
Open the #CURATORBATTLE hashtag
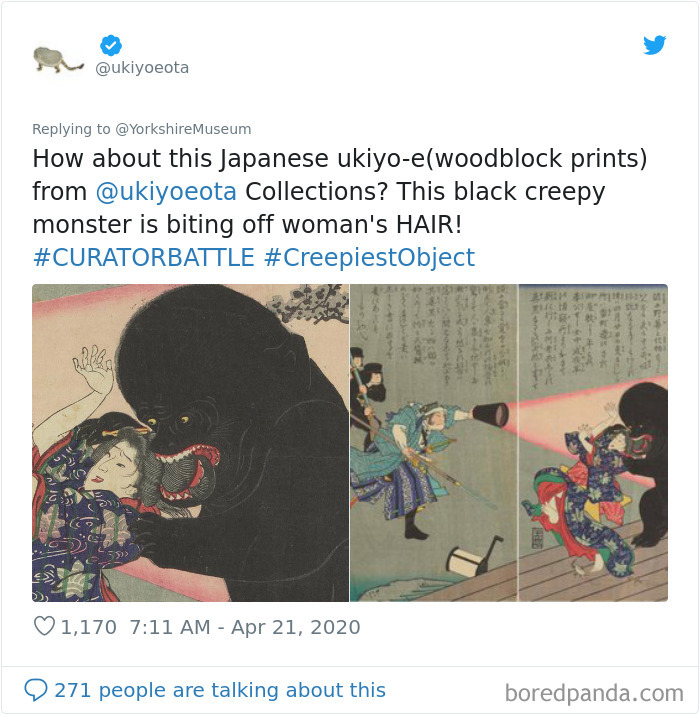144,257
